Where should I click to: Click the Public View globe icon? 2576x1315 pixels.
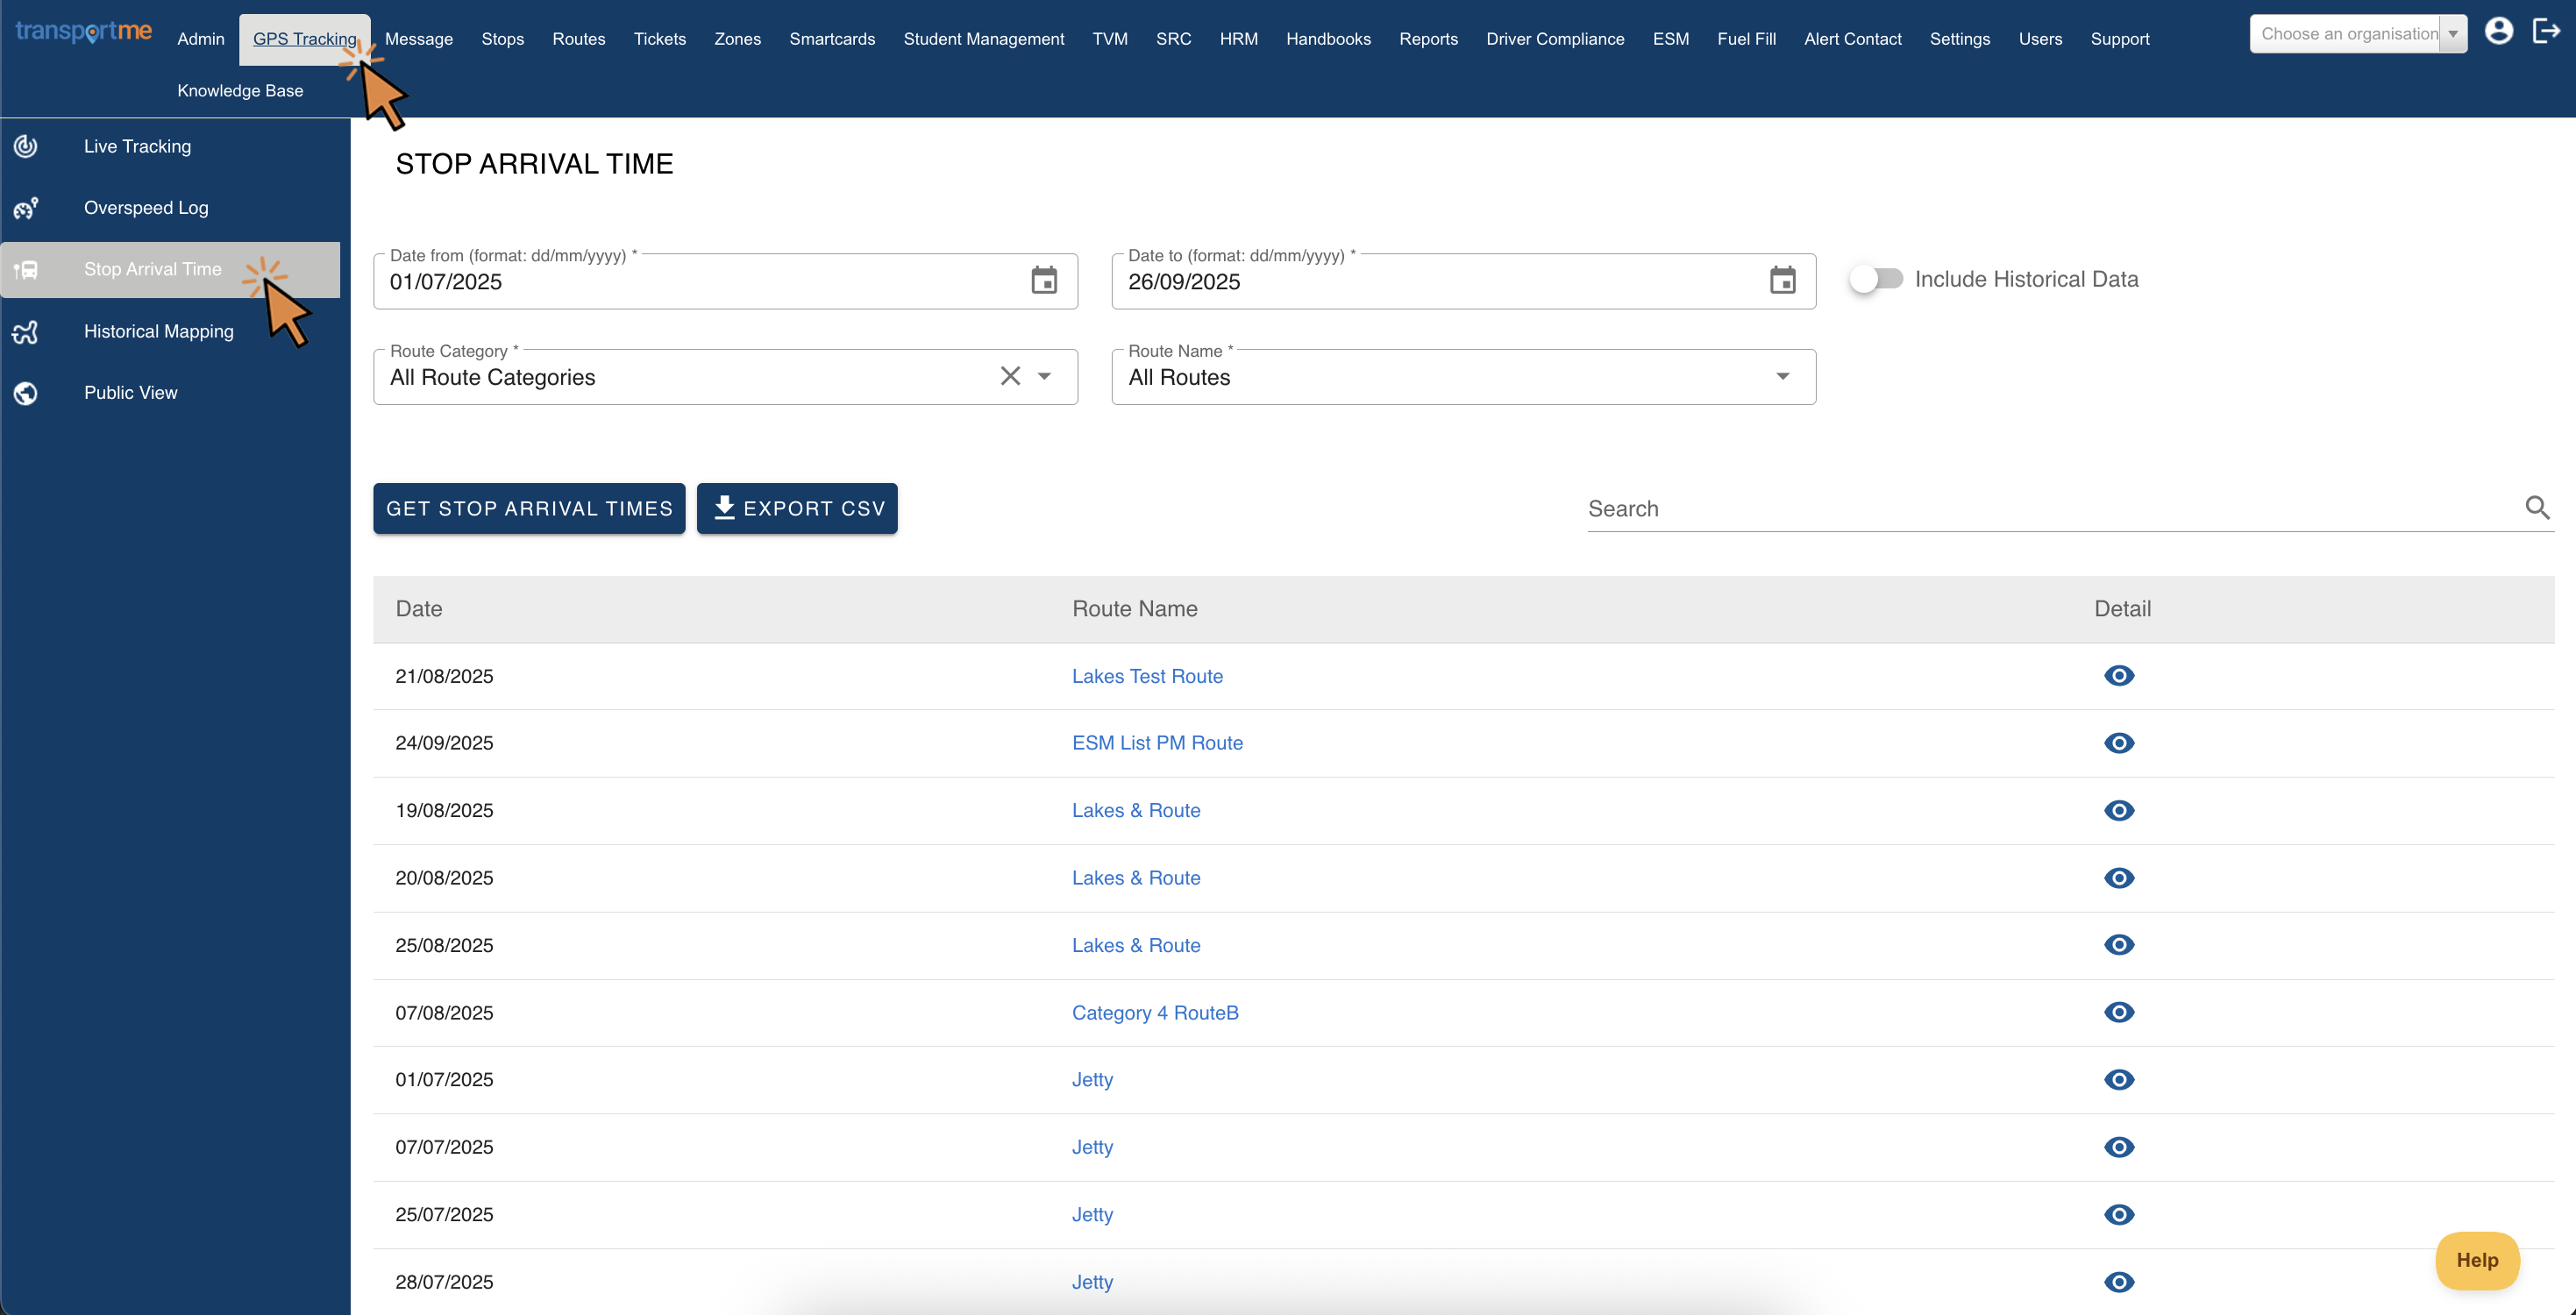tap(26, 393)
